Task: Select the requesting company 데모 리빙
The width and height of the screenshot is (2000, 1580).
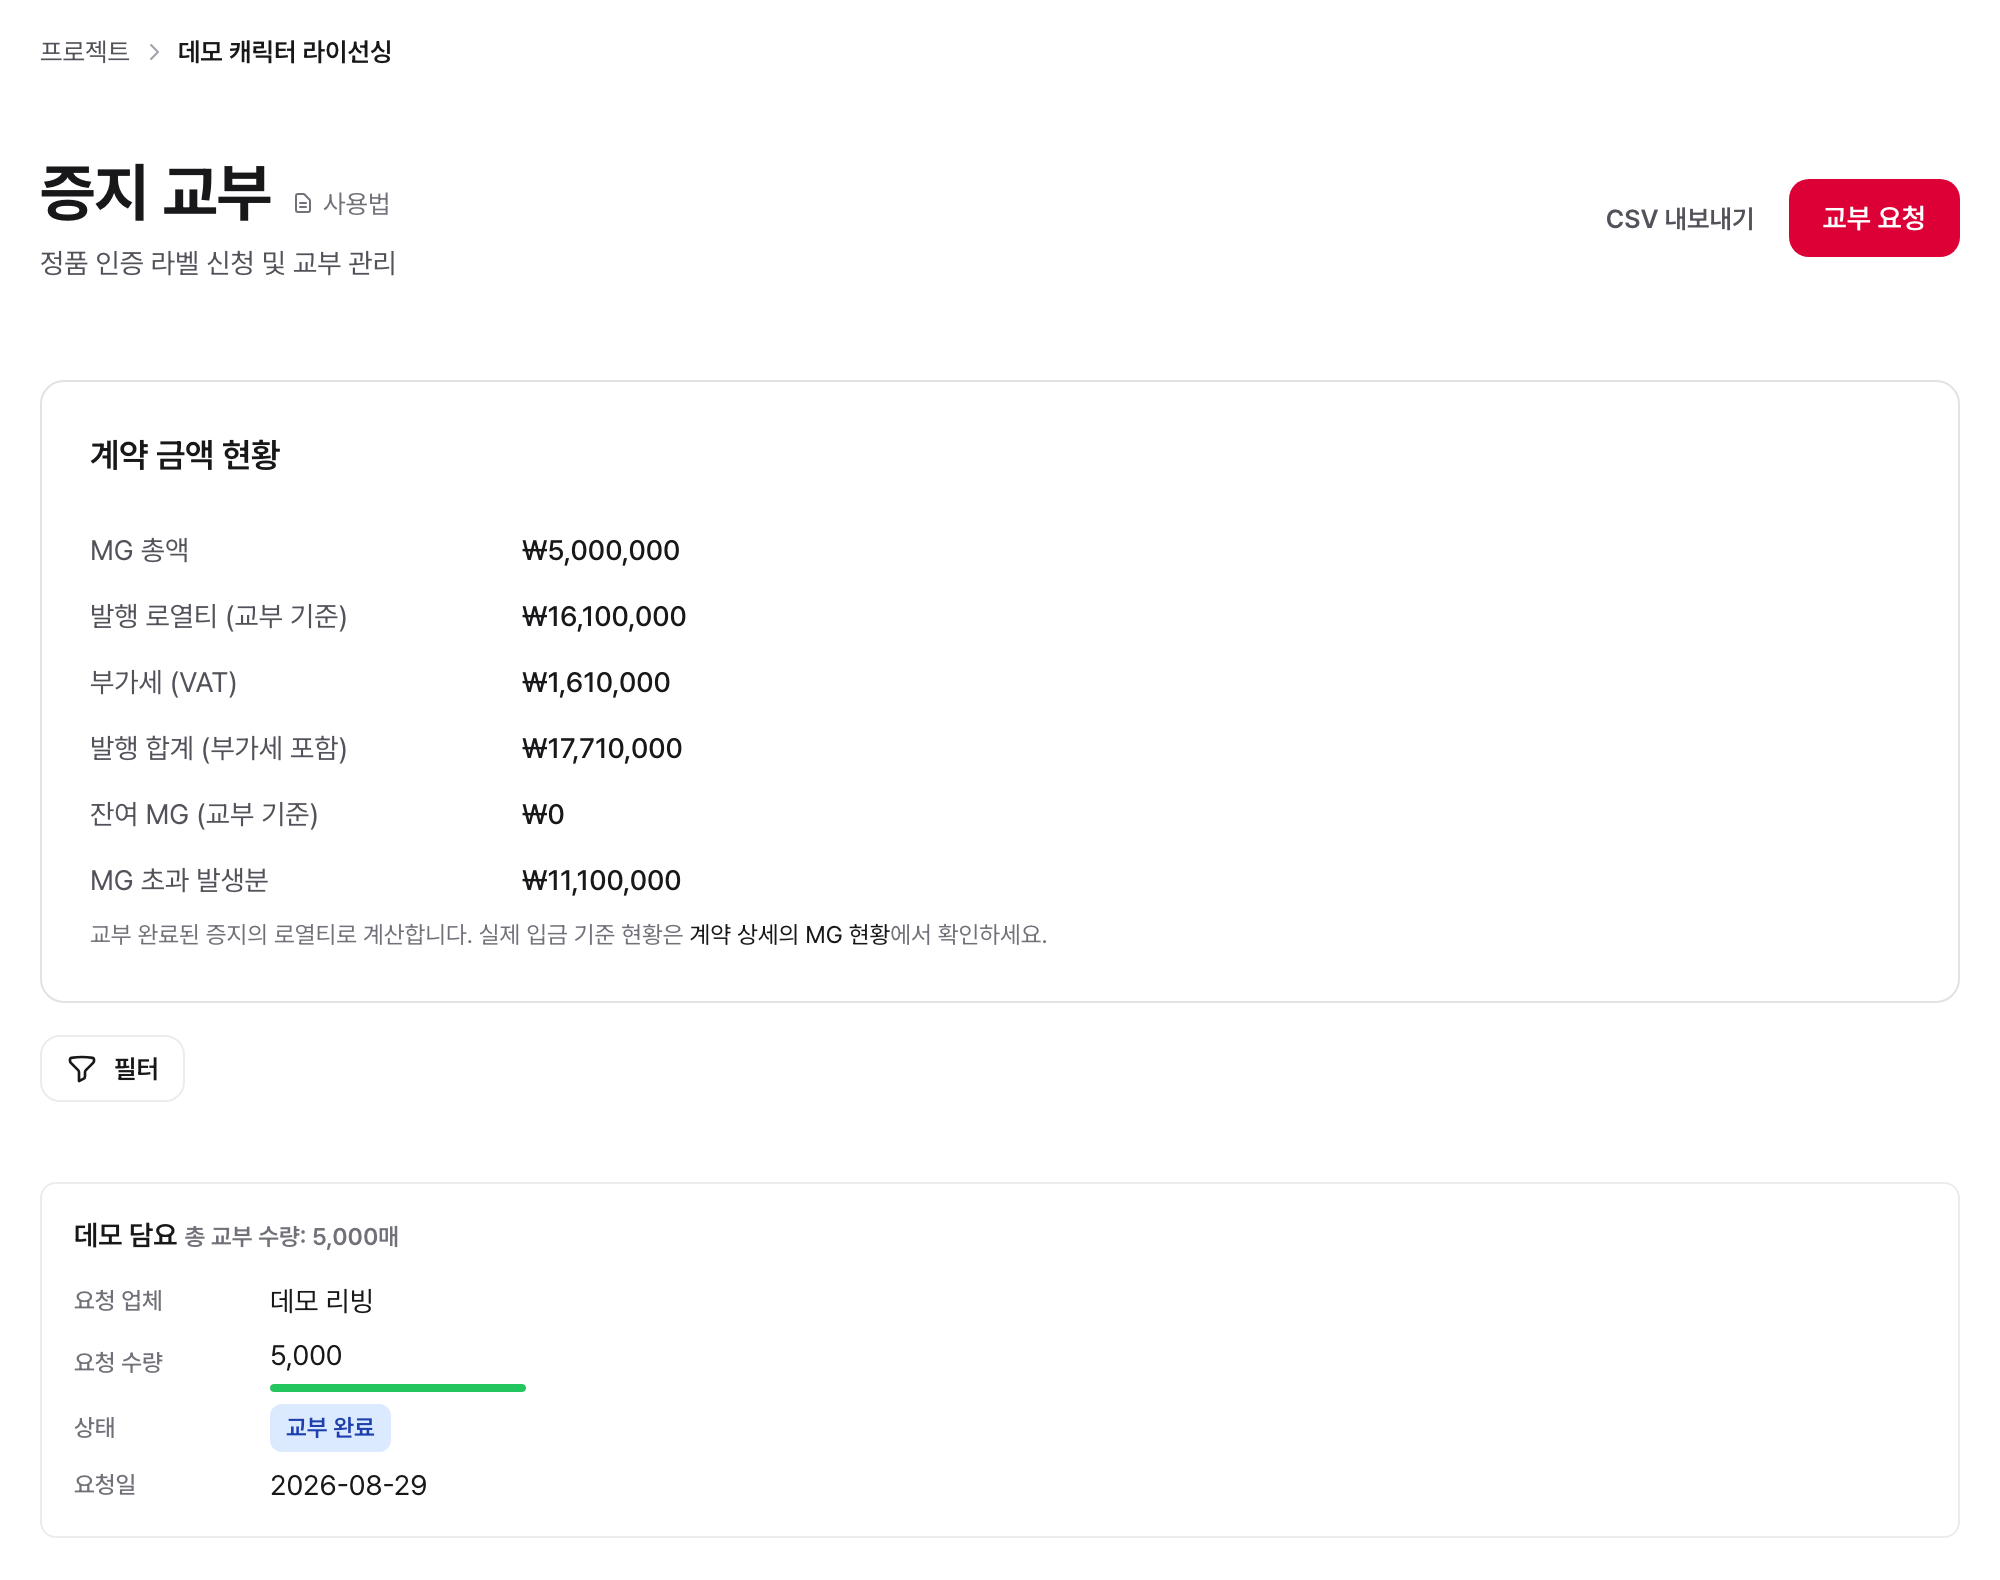Action: point(322,1300)
